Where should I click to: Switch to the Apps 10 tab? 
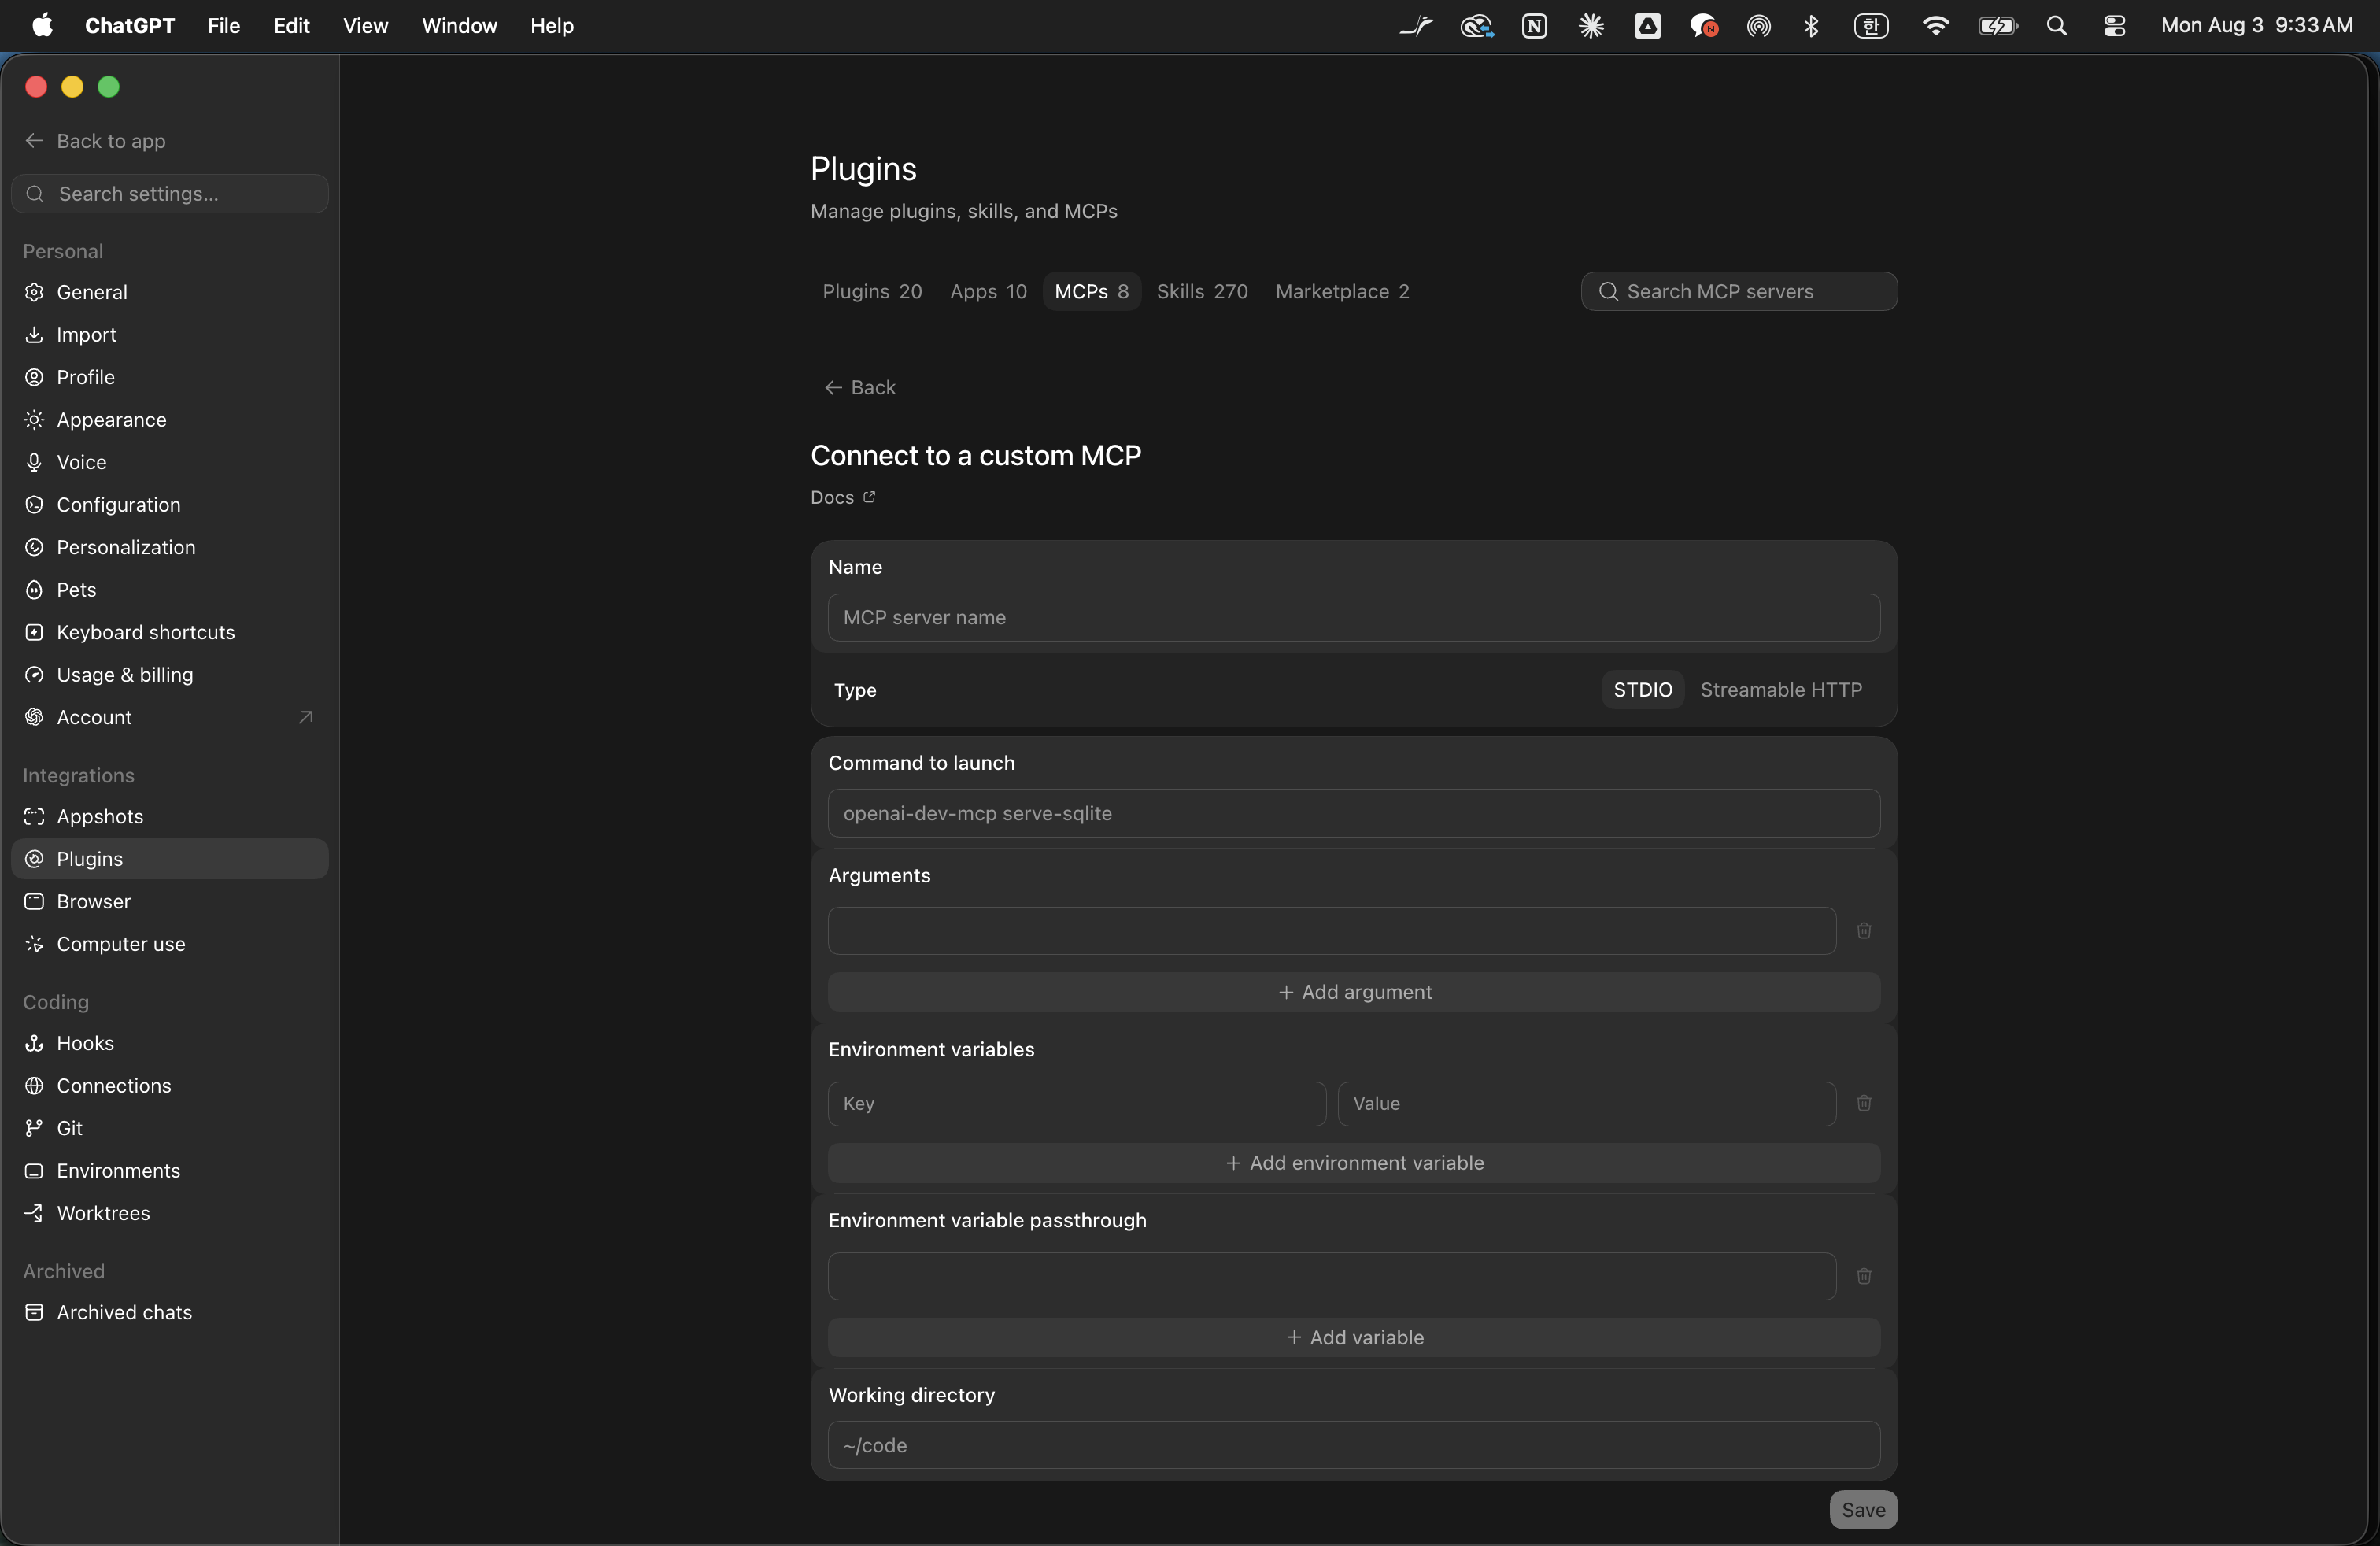click(x=988, y=291)
